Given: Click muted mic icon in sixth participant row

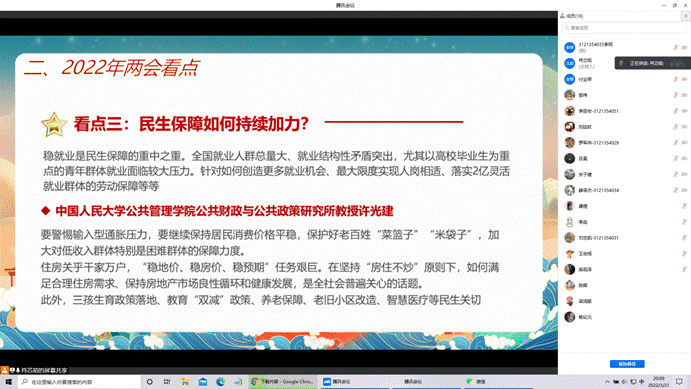Looking at the screenshot, I should [x=676, y=127].
